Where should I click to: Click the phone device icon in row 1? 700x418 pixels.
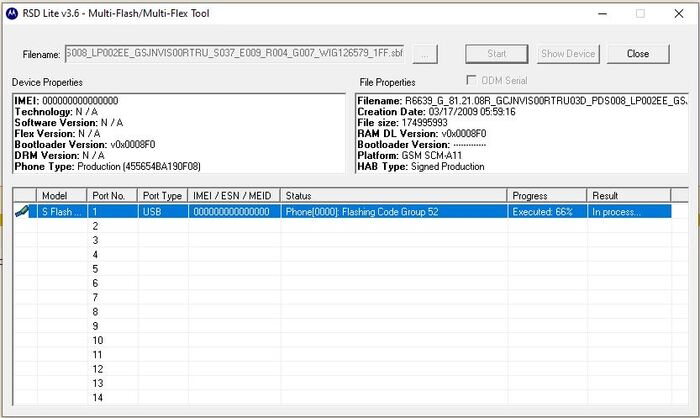[22, 211]
